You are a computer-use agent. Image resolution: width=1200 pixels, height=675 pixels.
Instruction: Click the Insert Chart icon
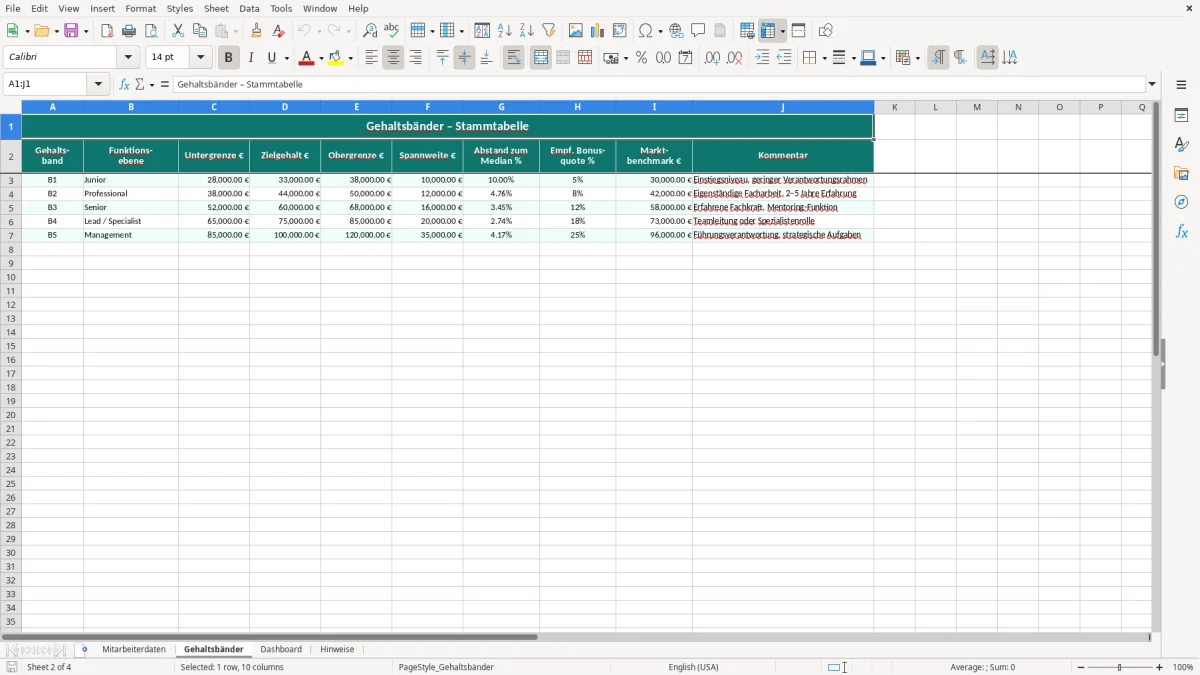pos(598,31)
